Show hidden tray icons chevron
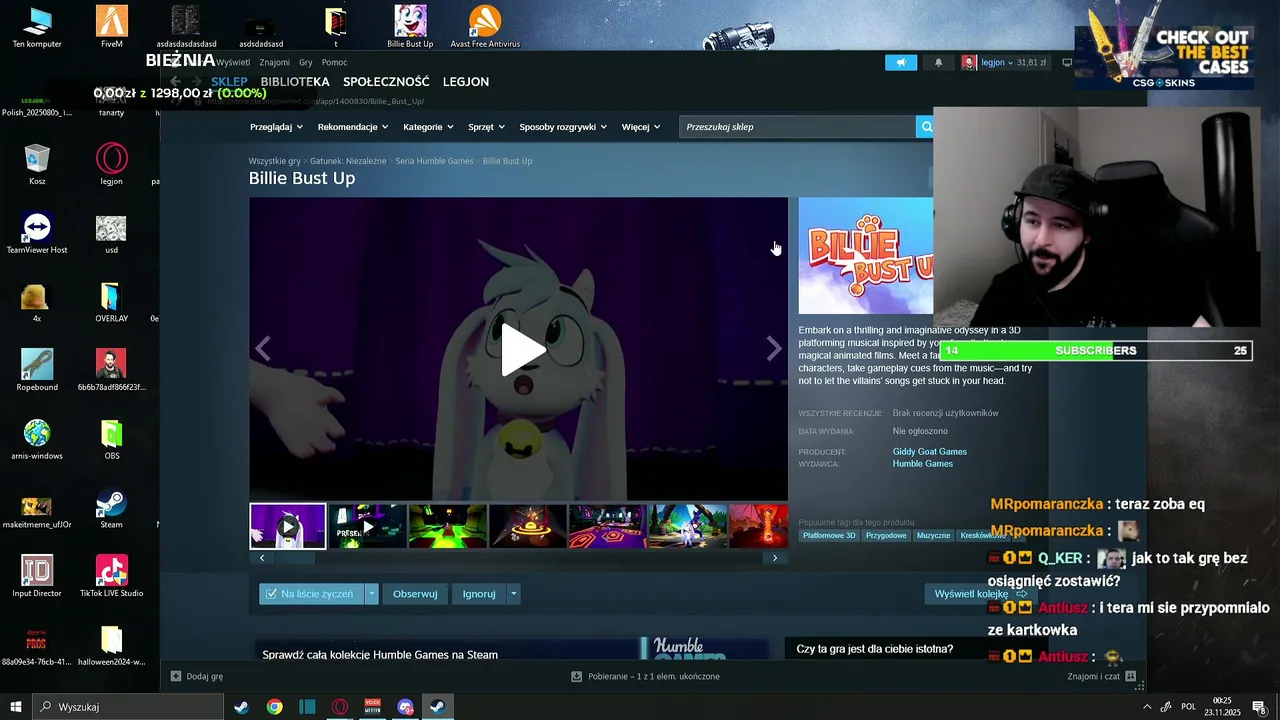The width and height of the screenshot is (1280, 720). coord(1146,707)
